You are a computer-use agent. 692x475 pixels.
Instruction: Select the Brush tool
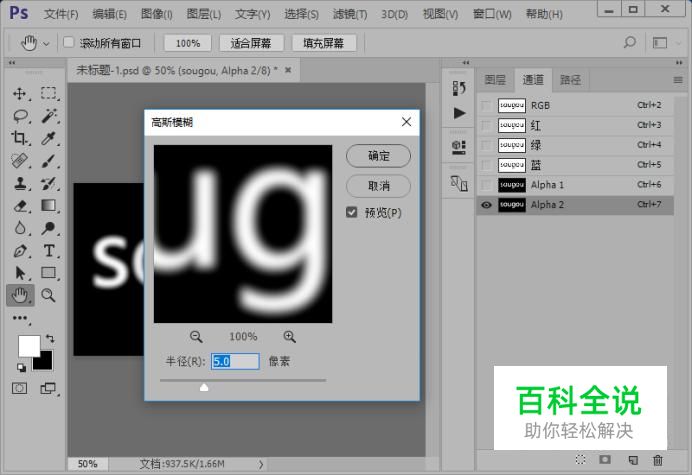(49, 161)
